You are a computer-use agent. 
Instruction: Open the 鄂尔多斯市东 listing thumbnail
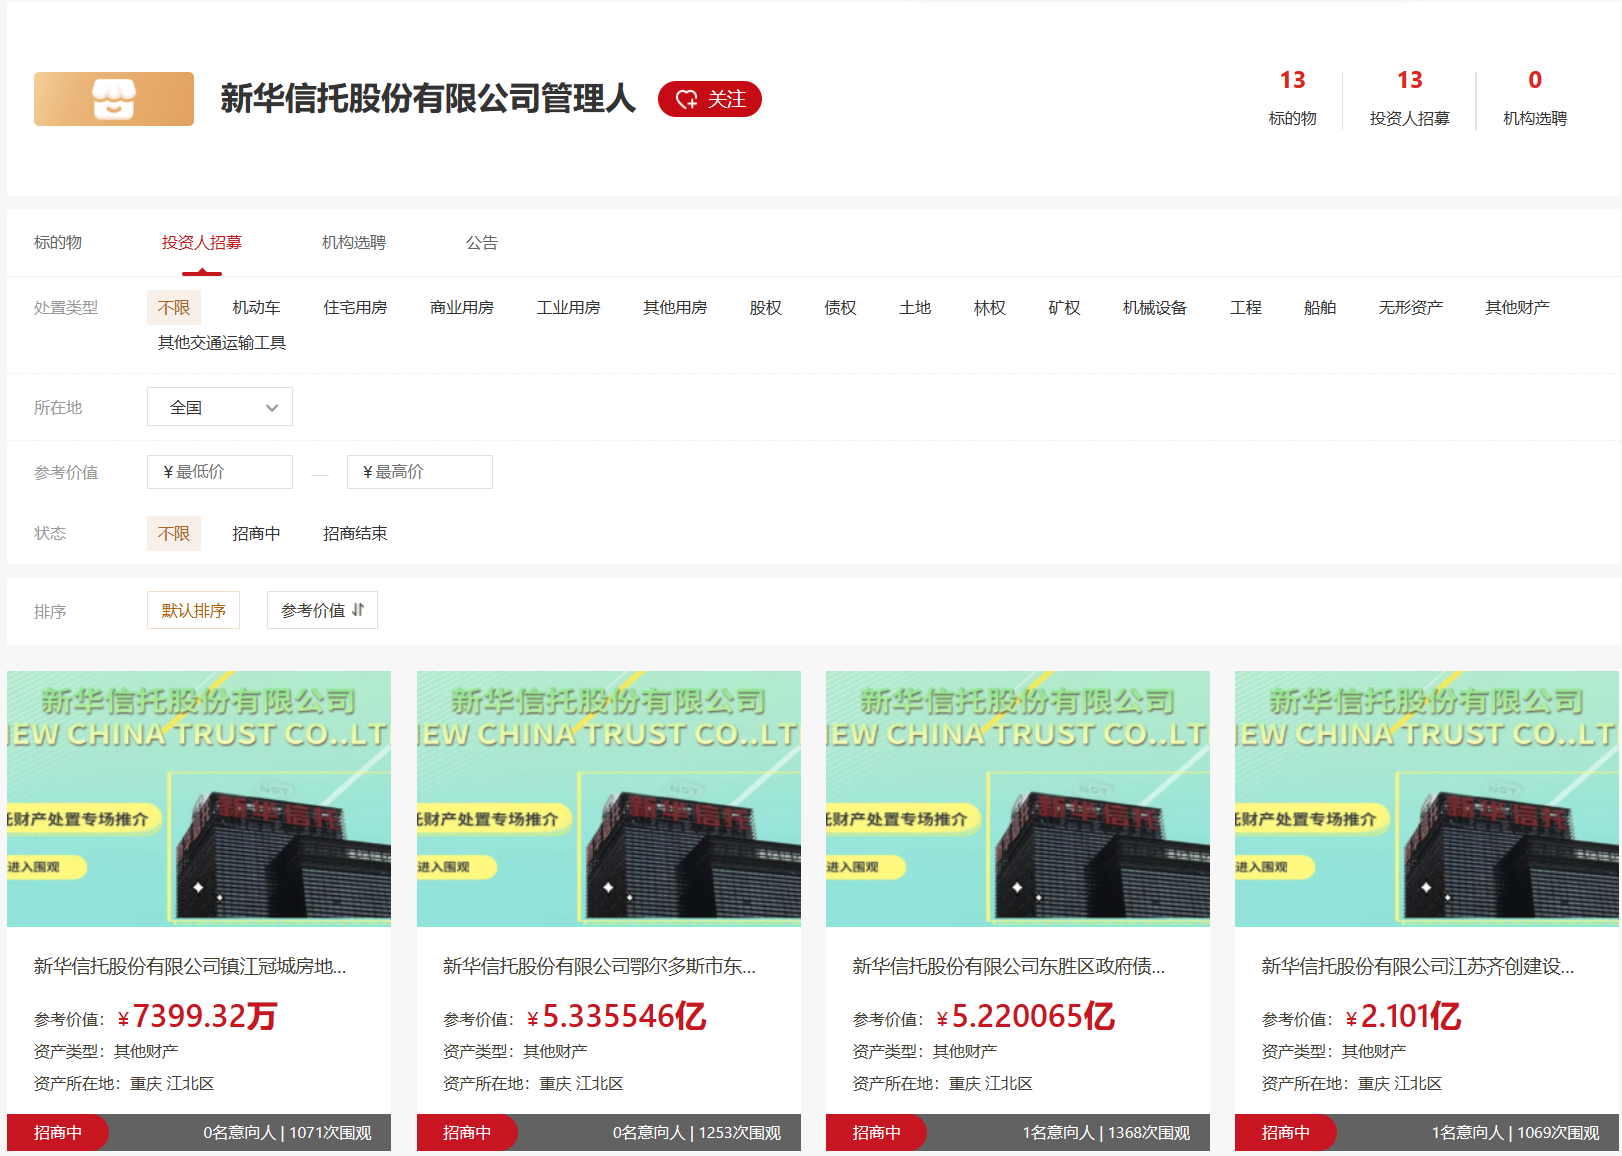tap(608, 798)
